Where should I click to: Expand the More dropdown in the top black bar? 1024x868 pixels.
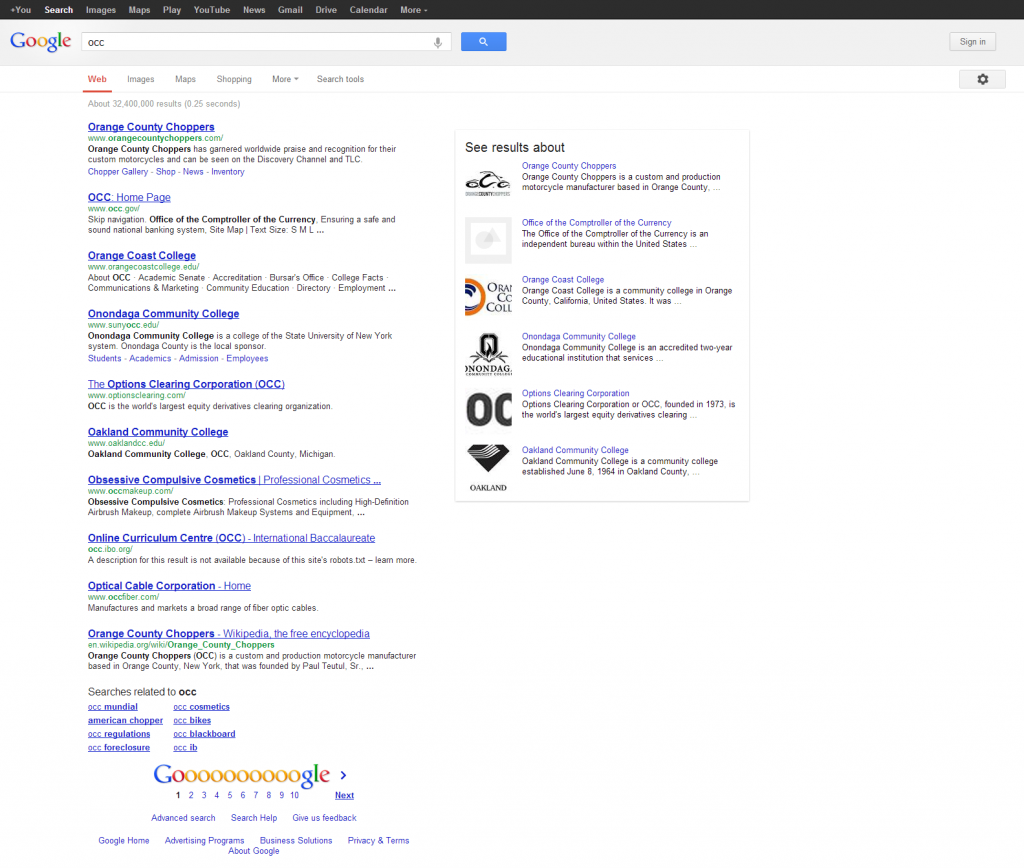(x=414, y=10)
